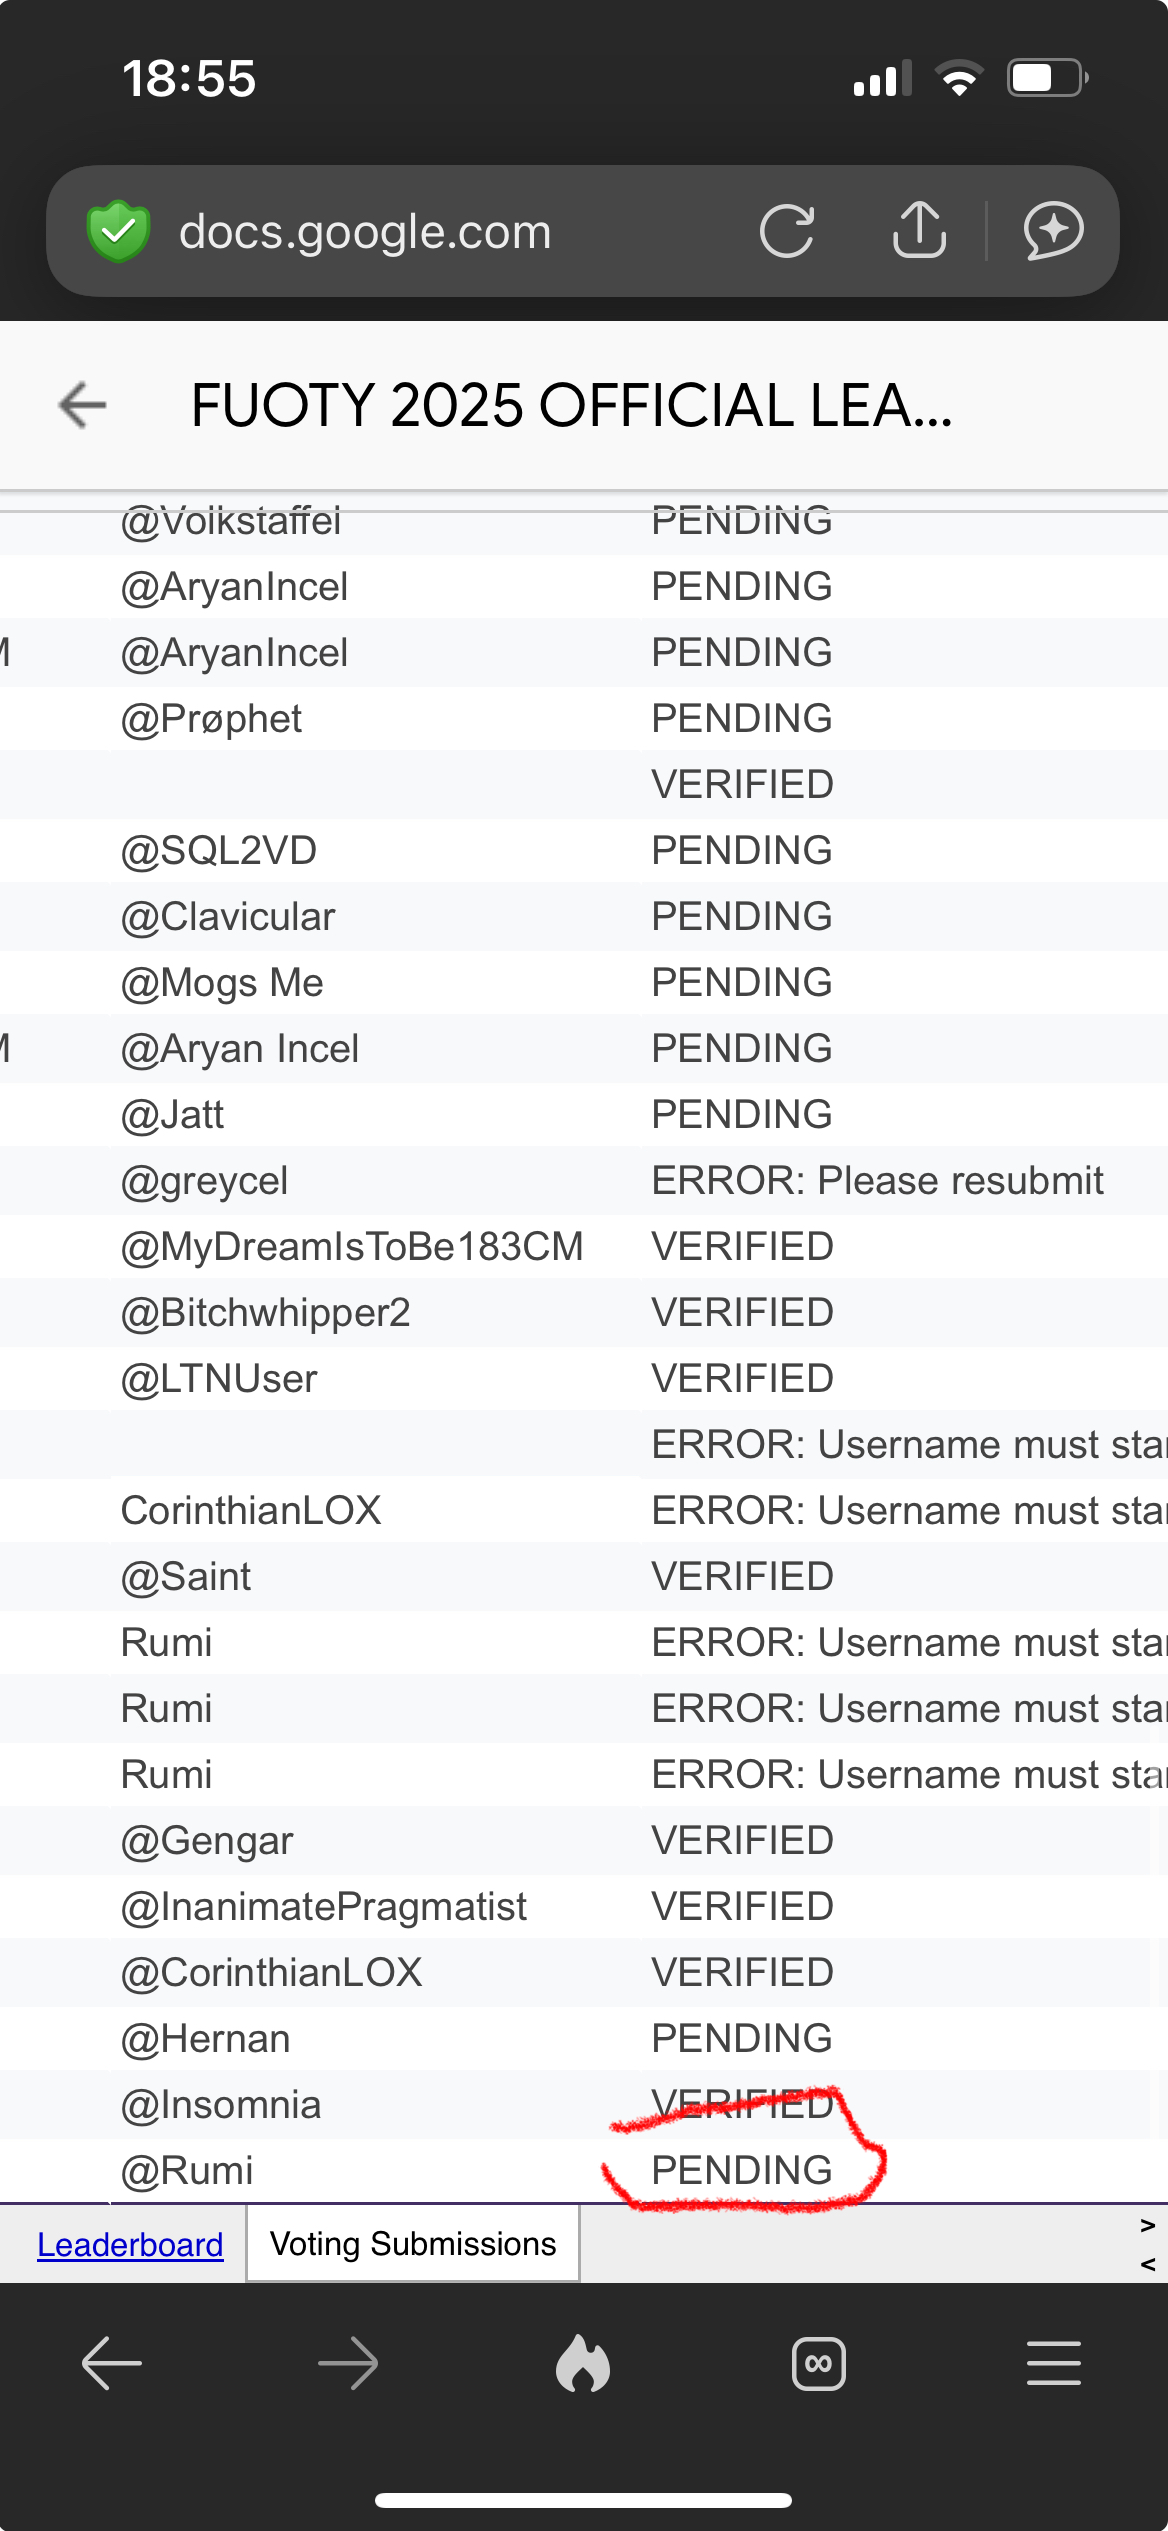Tap the browser forward arrow
This screenshot has height=2531, width=1168.
(x=348, y=2364)
